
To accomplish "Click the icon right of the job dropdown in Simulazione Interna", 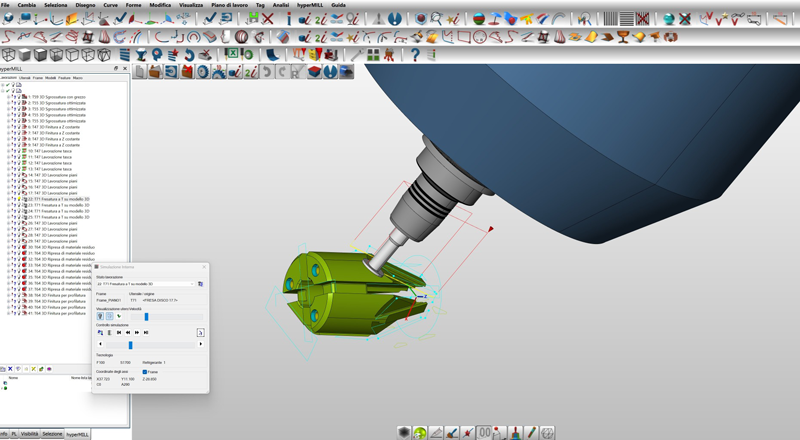I will [x=201, y=284].
